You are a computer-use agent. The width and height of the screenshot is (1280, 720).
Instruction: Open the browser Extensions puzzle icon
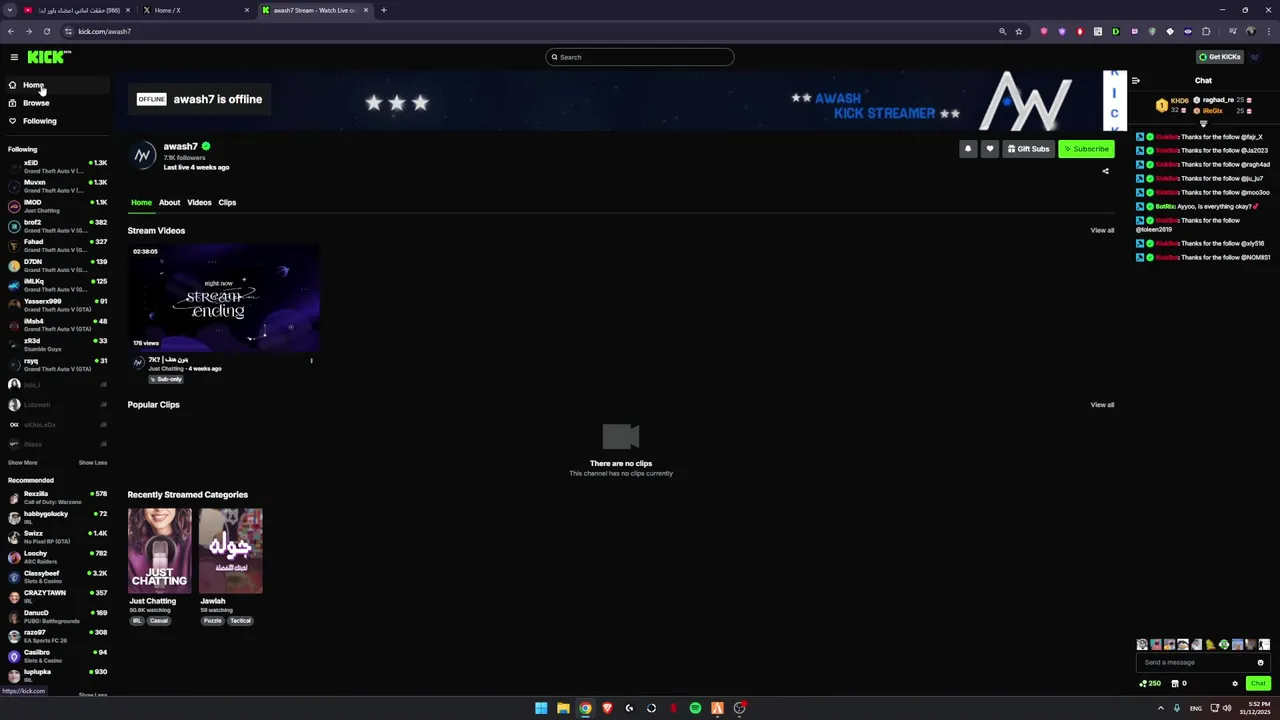click(x=1206, y=31)
